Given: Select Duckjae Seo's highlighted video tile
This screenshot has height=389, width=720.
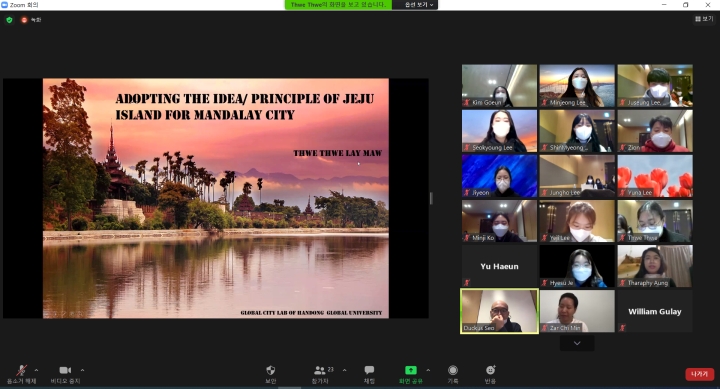Looking at the screenshot, I should coord(500,311).
